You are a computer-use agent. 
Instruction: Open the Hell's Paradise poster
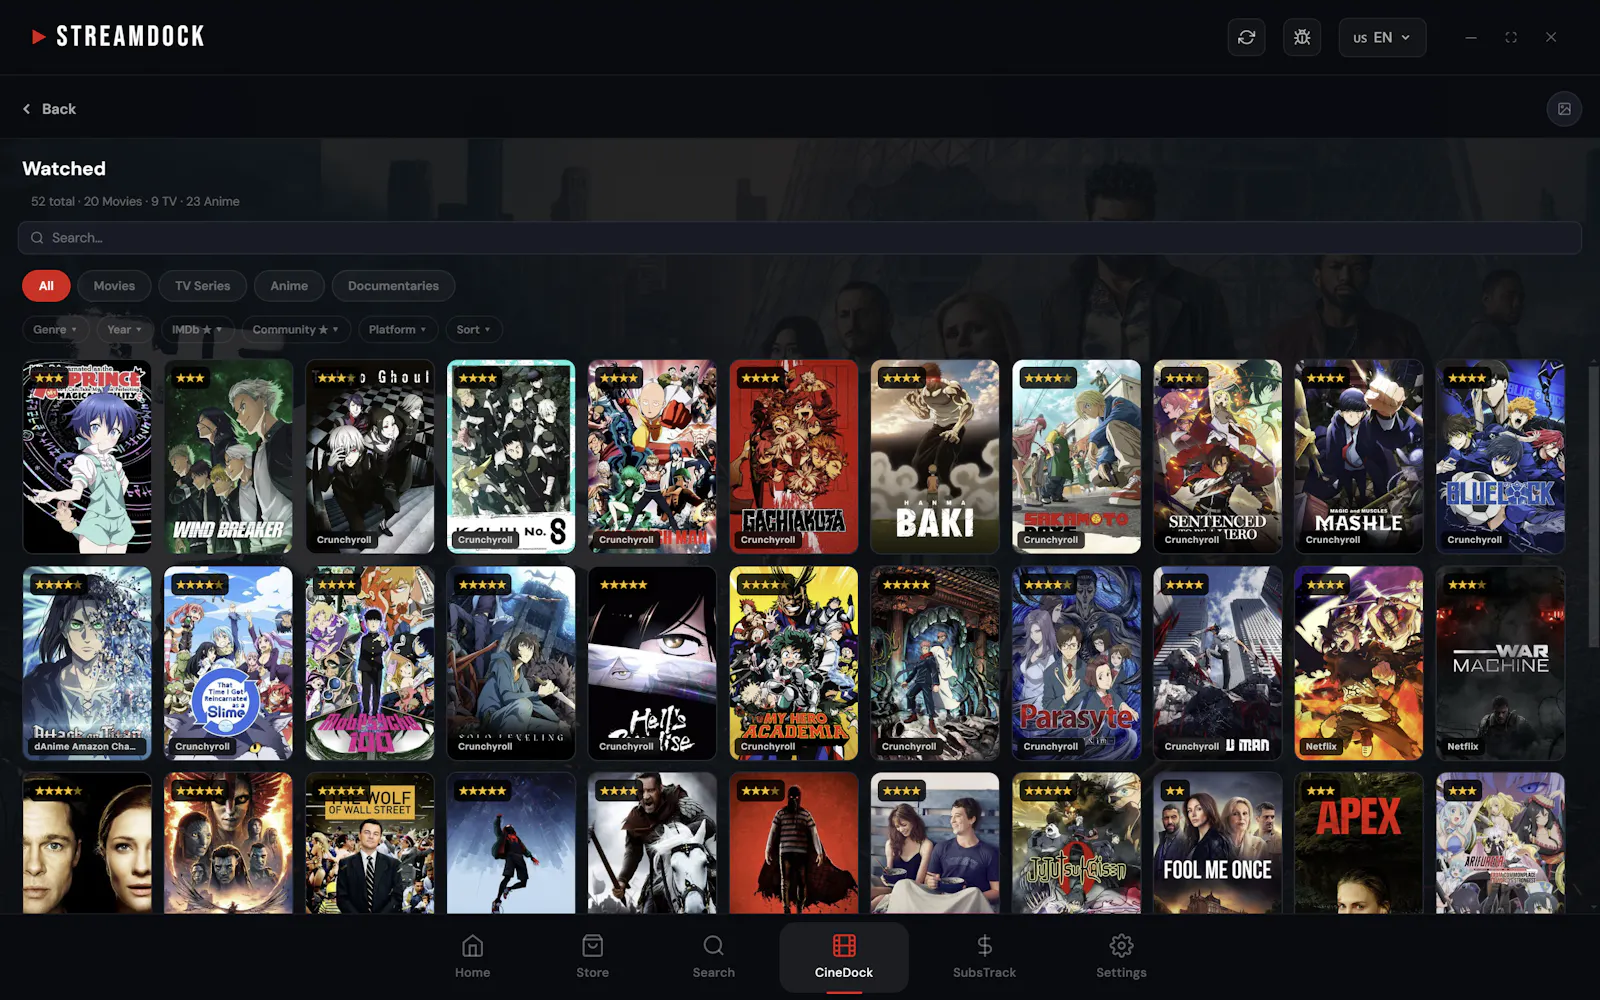[652, 663]
